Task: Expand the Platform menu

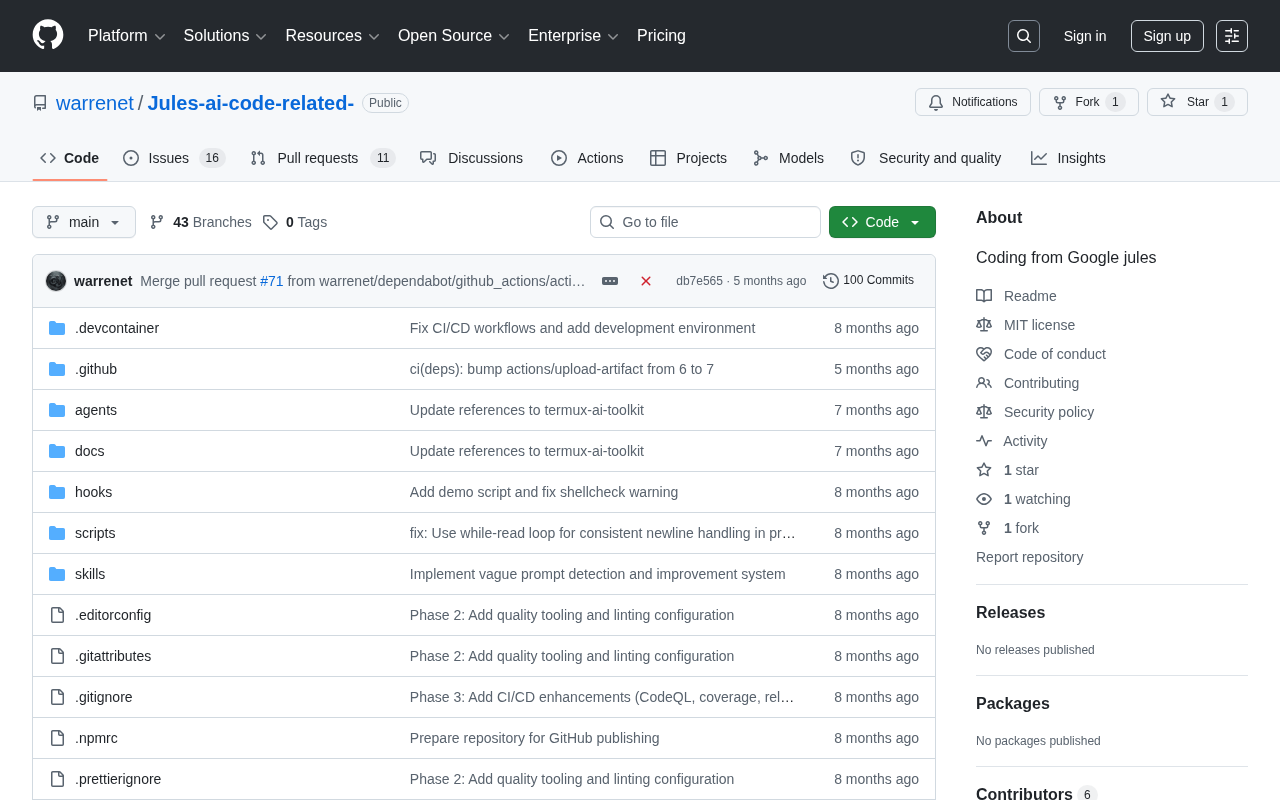Action: tap(127, 36)
